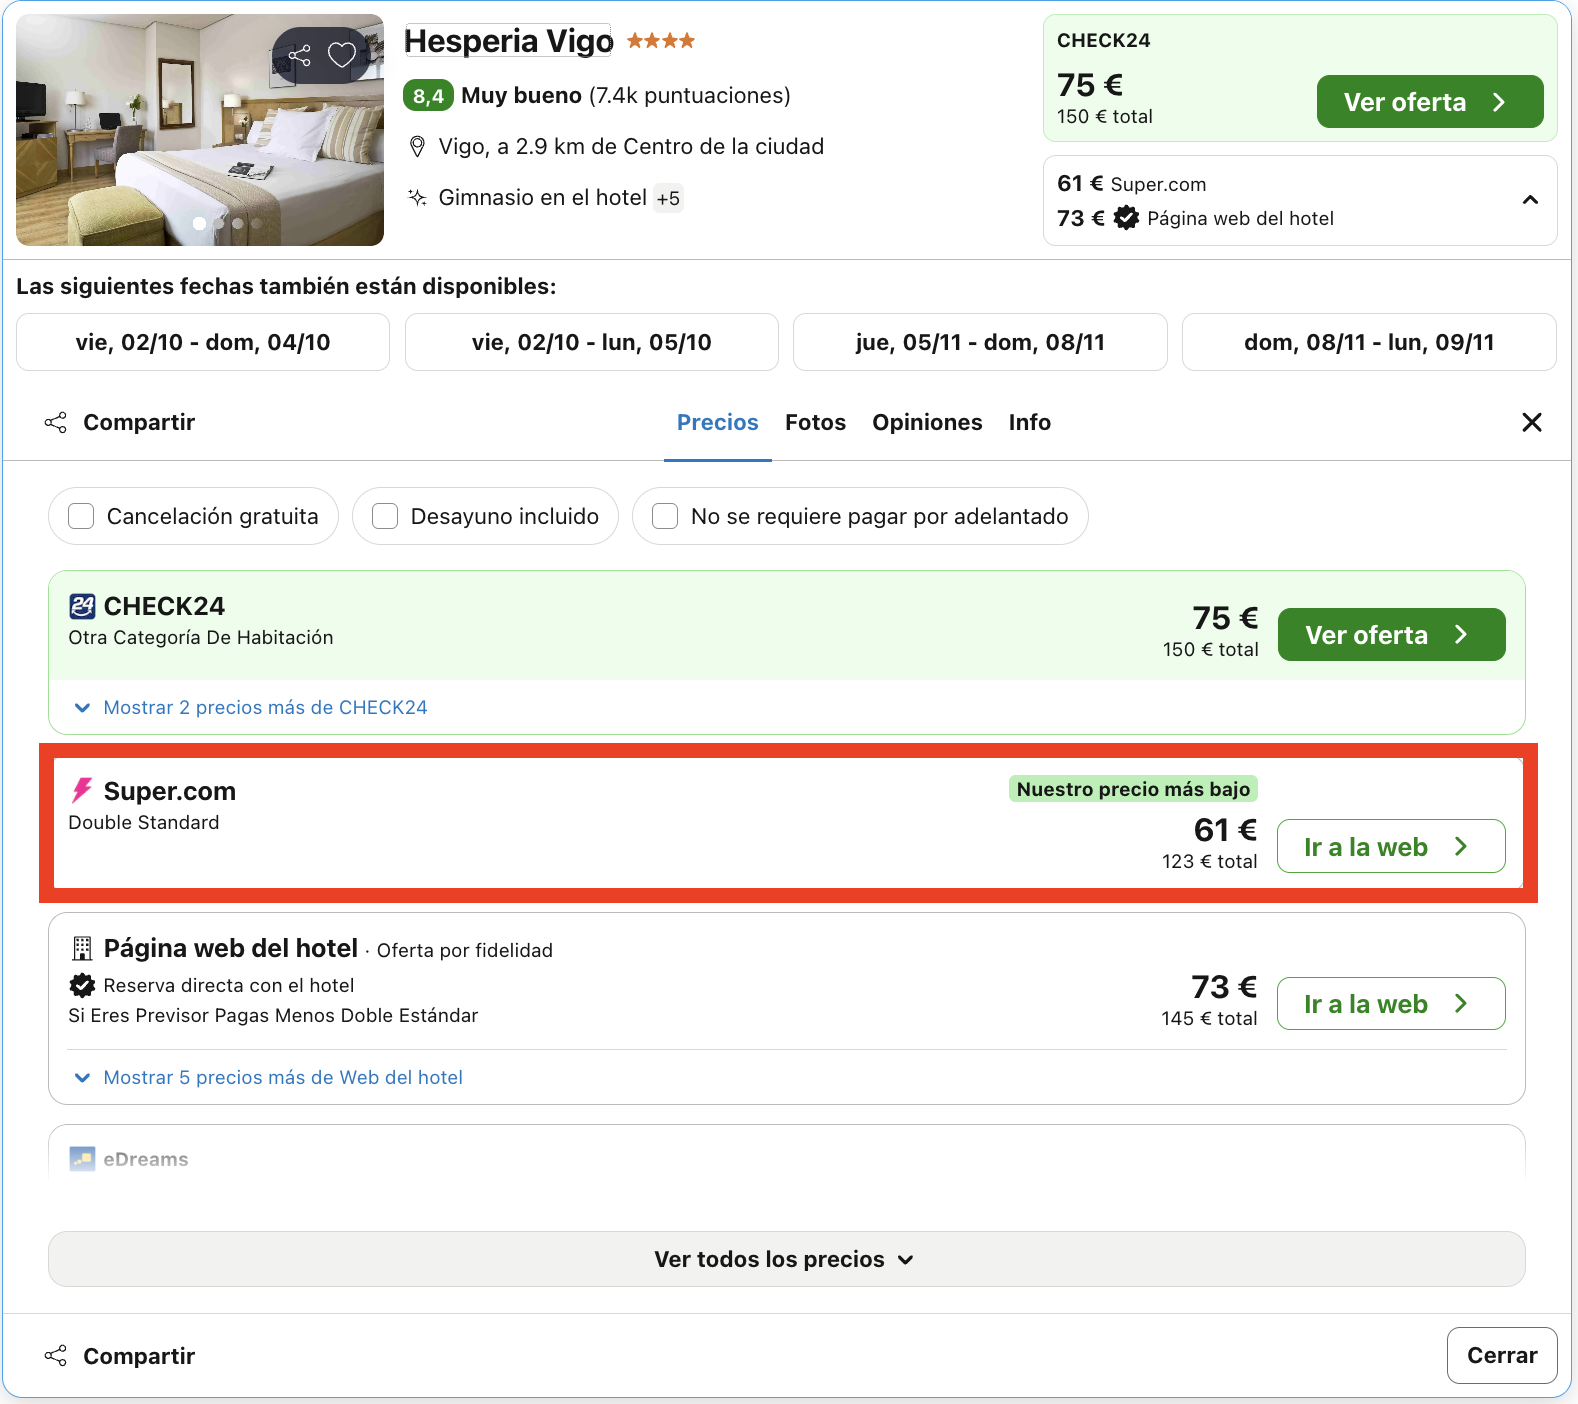Viewport: 1578px width, 1404px height.
Task: Expand Ver todos los precios
Action: [787, 1259]
